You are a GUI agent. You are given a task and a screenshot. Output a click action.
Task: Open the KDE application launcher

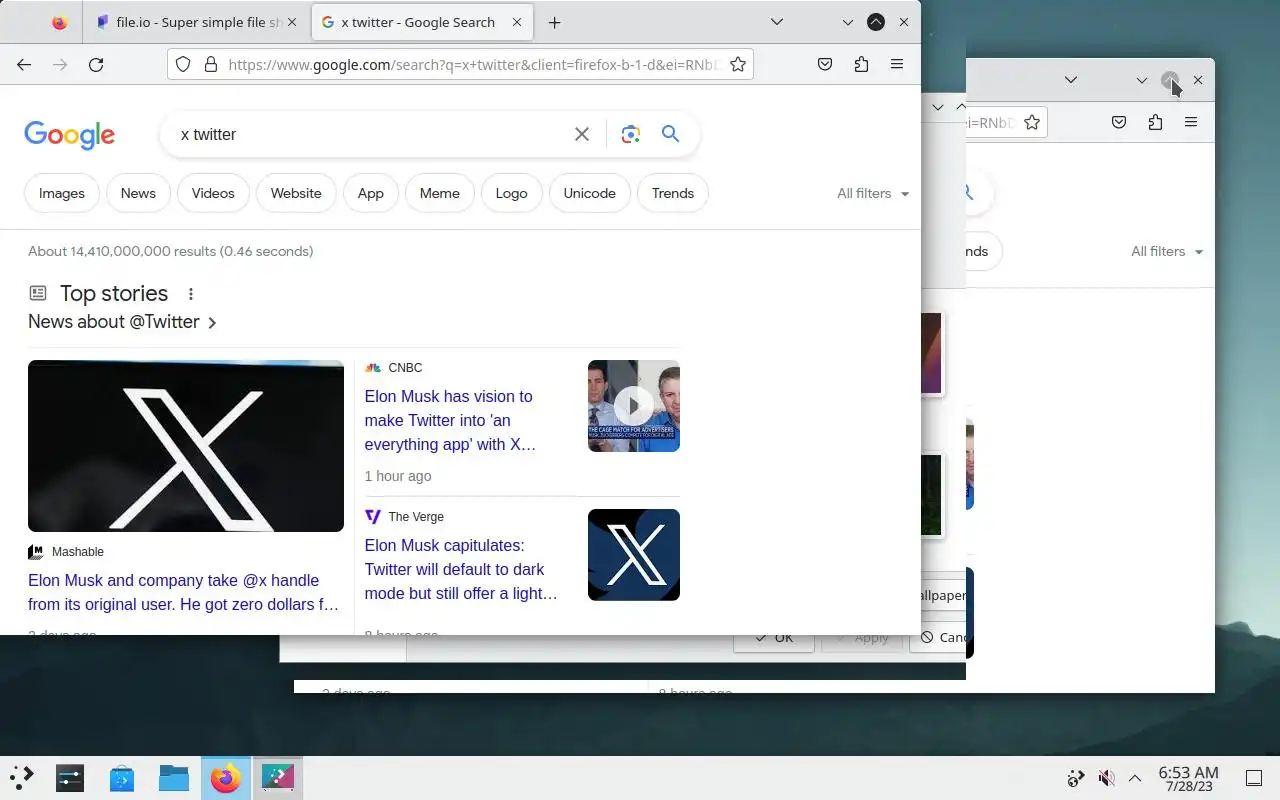tap(22, 777)
